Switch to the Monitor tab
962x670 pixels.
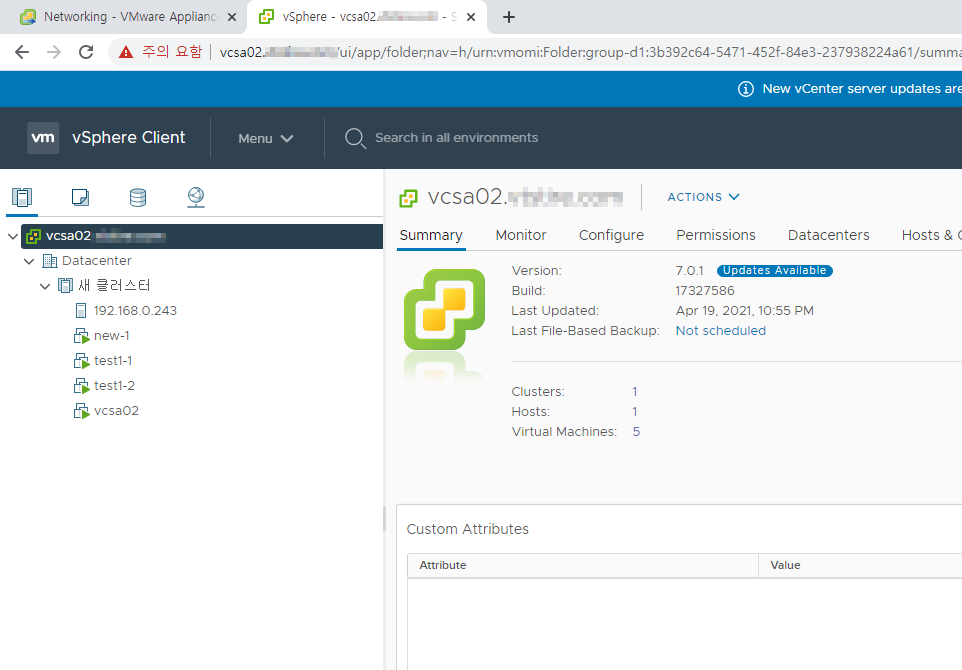click(521, 235)
